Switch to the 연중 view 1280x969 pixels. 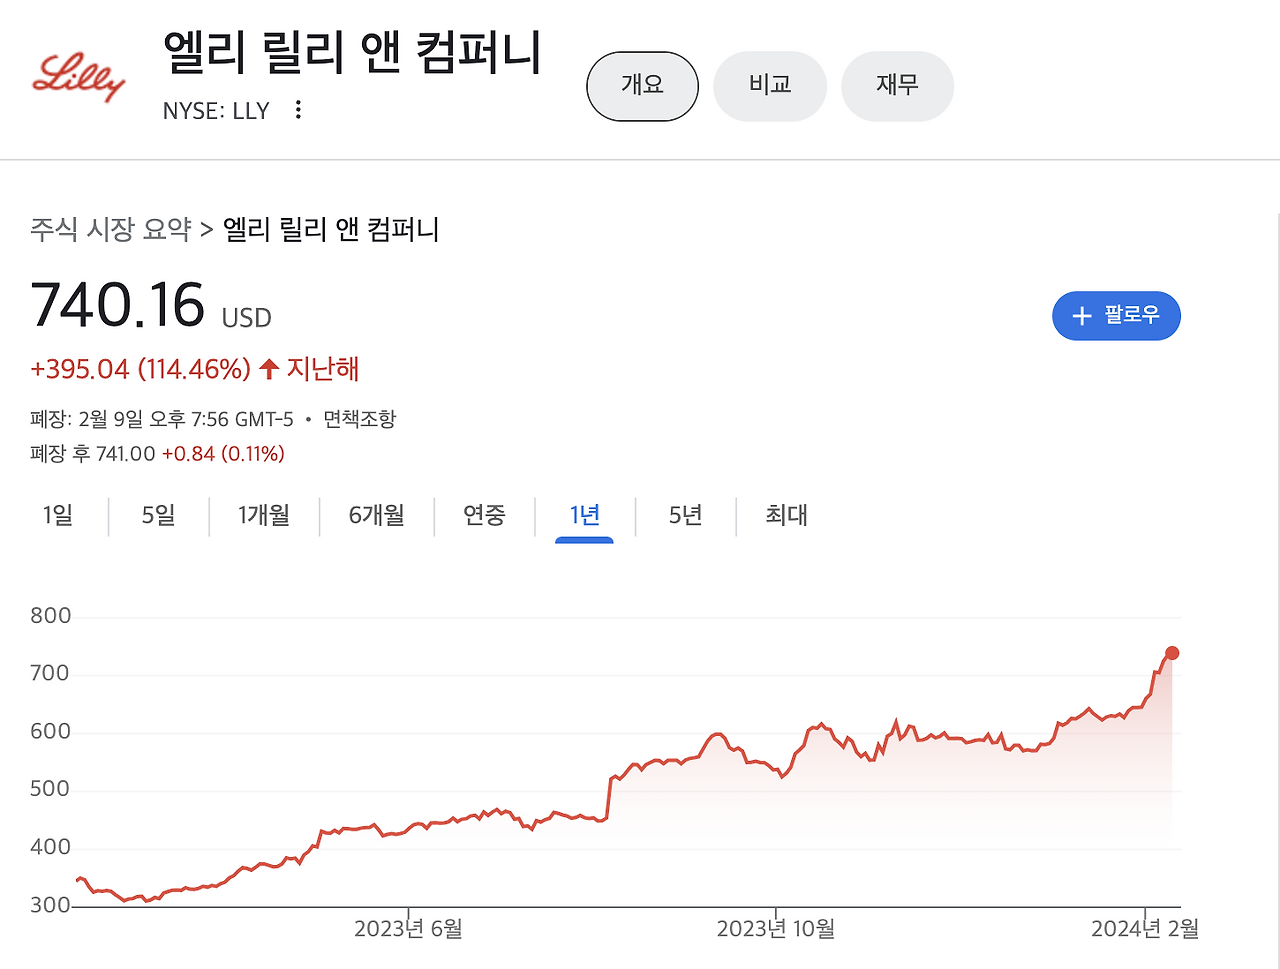(484, 516)
